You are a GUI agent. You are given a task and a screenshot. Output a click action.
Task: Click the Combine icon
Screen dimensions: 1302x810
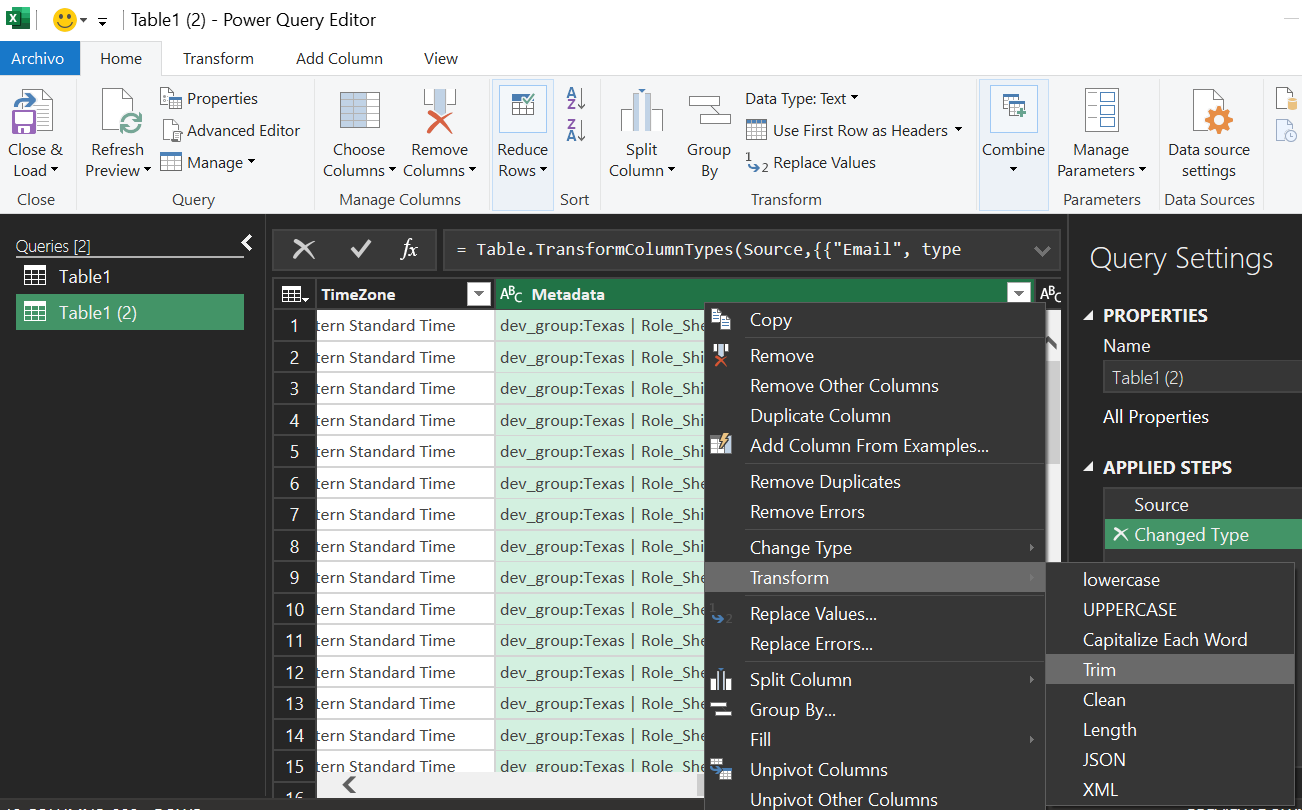[x=1013, y=110]
